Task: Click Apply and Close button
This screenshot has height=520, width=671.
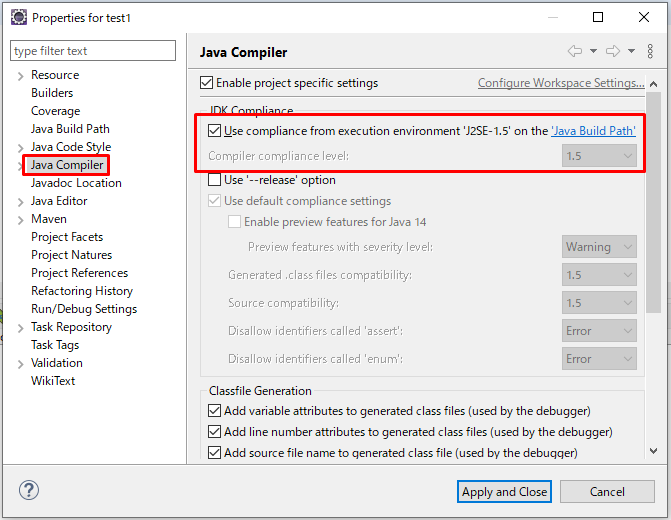Action: click(x=504, y=491)
